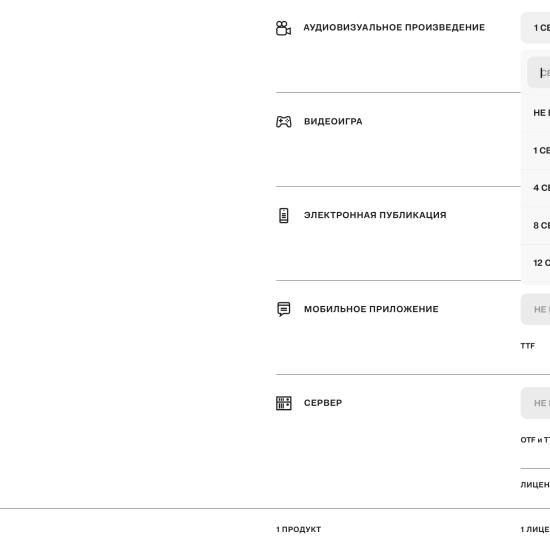The height and width of the screenshot is (550, 550).
Task: Collapse the audiovisual dropdown showing 1 СЕ at top
Action: [x=535, y=28]
